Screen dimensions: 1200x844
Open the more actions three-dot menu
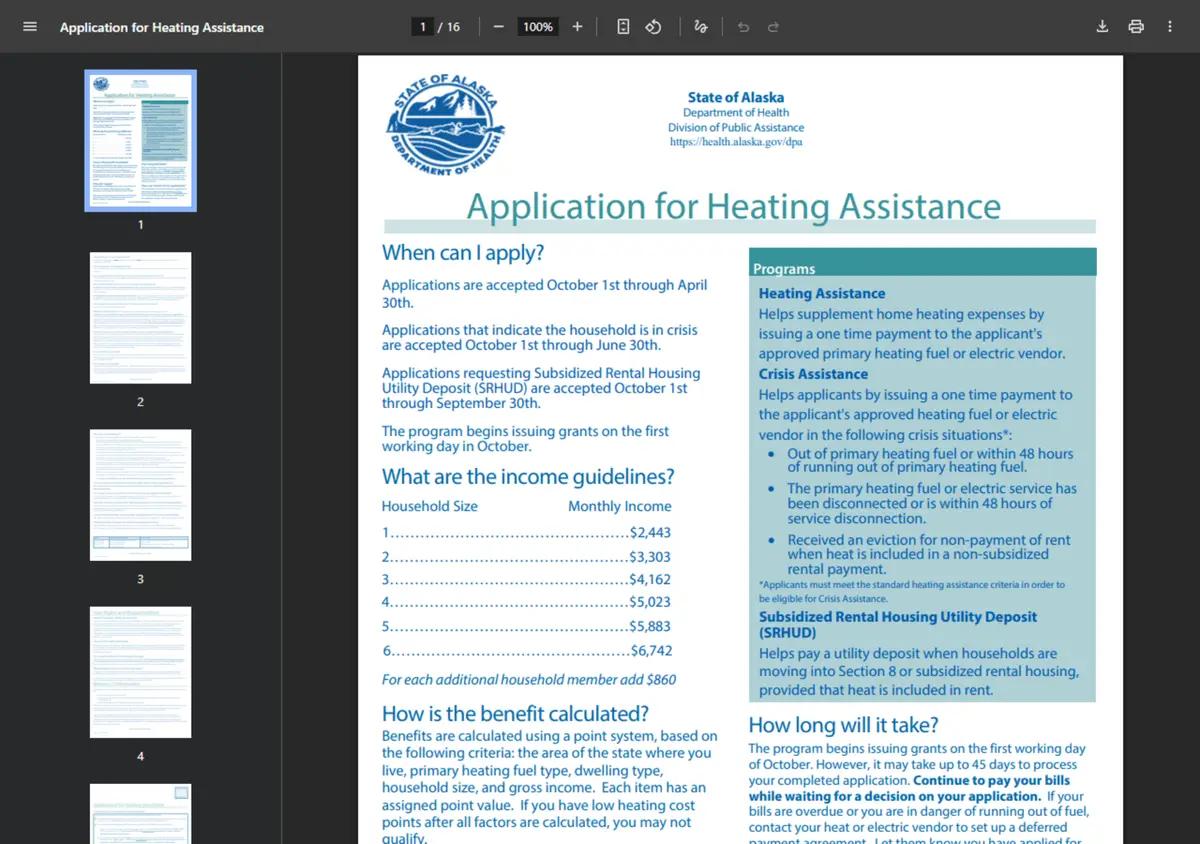tap(1170, 27)
